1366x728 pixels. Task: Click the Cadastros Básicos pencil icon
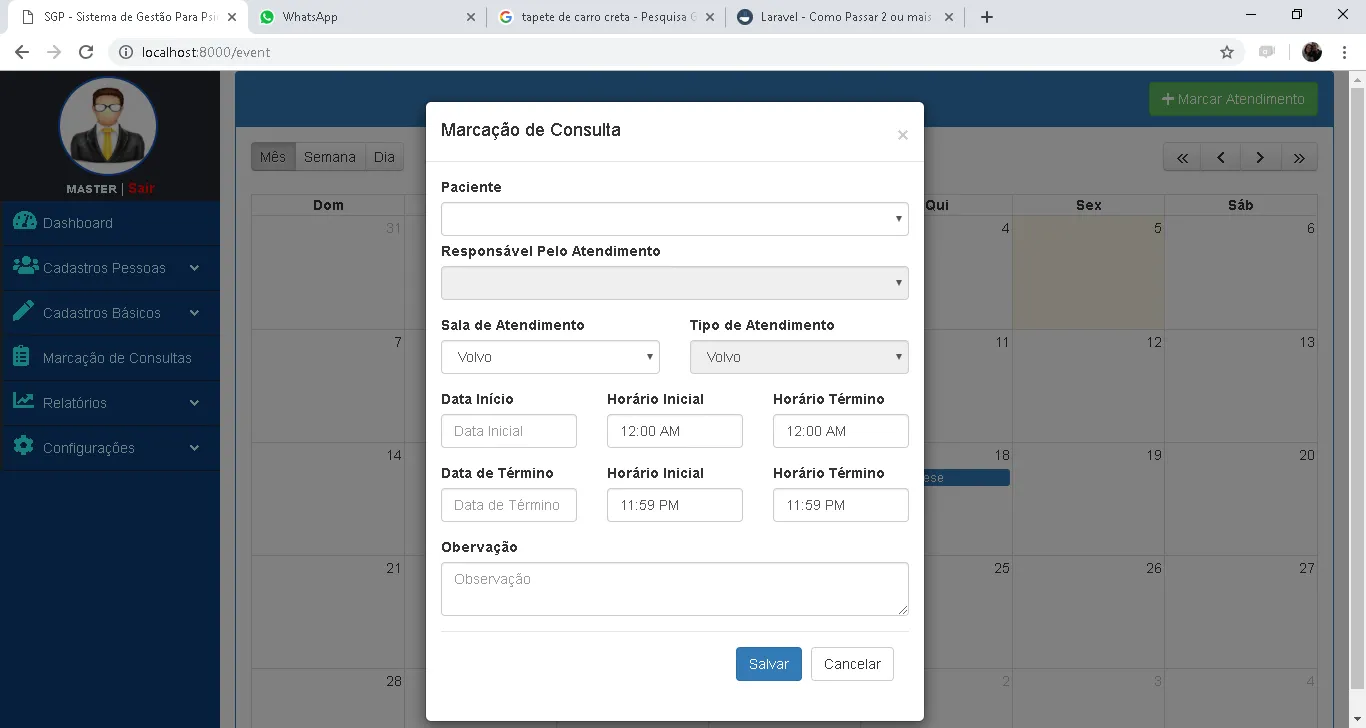[x=24, y=311]
